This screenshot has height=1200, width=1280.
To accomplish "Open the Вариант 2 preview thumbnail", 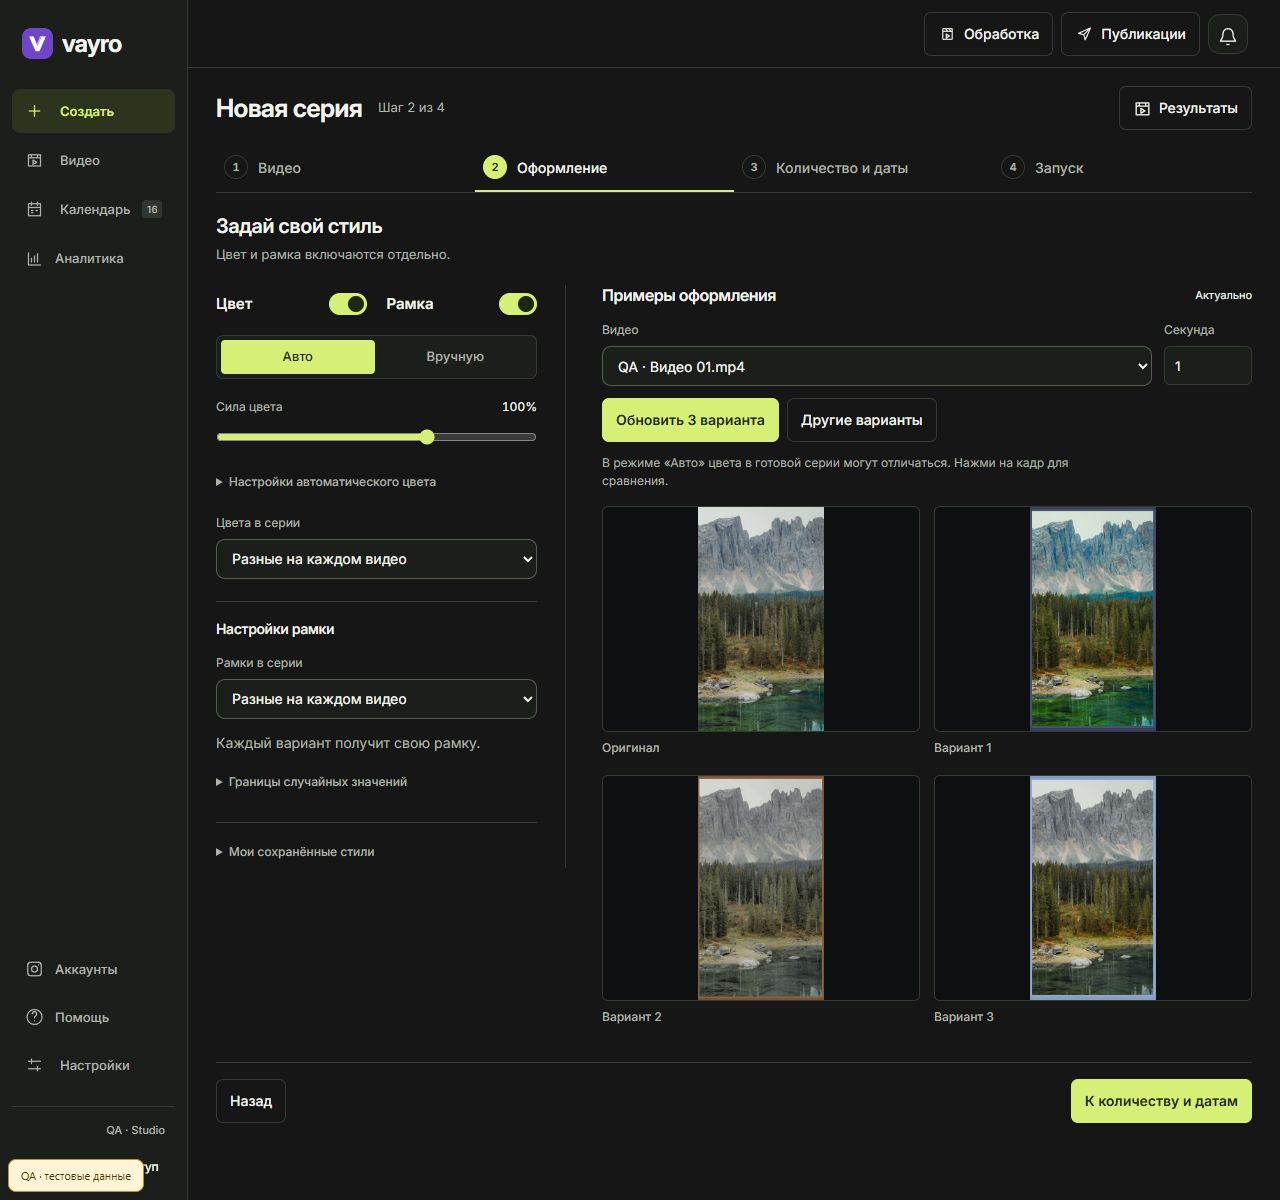I will tap(761, 888).
